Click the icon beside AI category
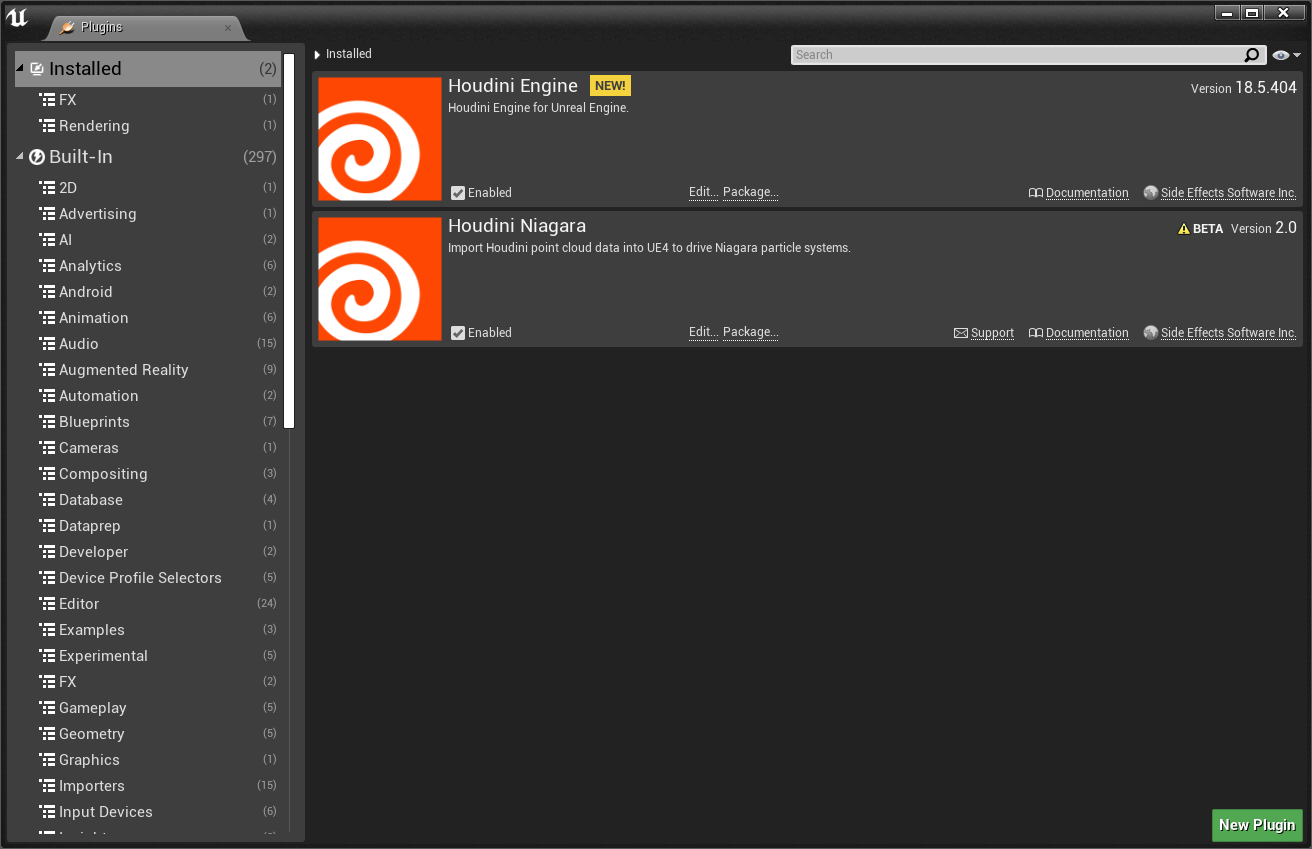1312x849 pixels. coord(47,240)
